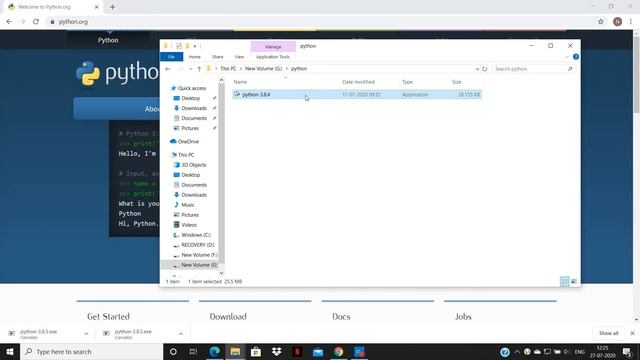Open New Volume (F:) drive

199,255
